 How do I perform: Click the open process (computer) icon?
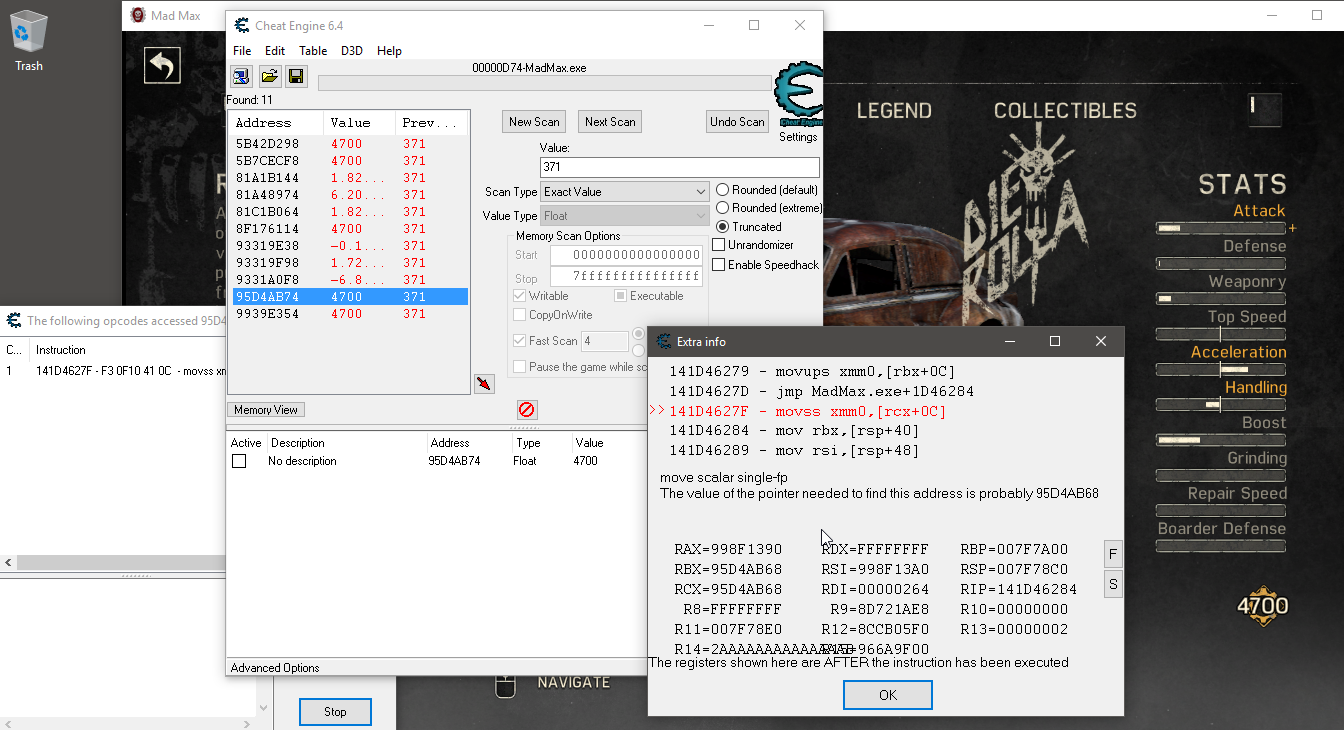coord(241,76)
